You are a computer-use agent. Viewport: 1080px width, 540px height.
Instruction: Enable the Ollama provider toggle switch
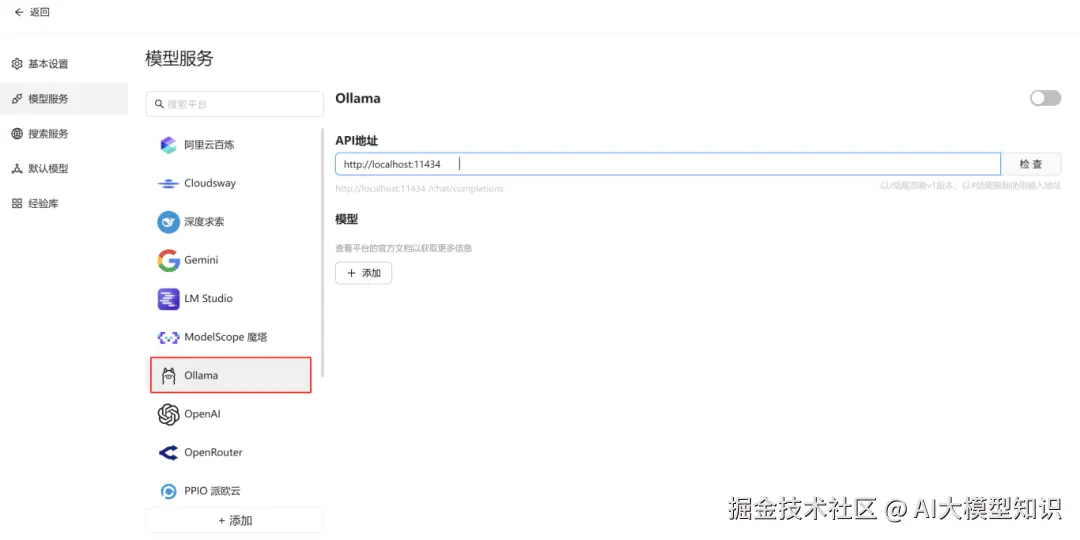tap(1046, 98)
